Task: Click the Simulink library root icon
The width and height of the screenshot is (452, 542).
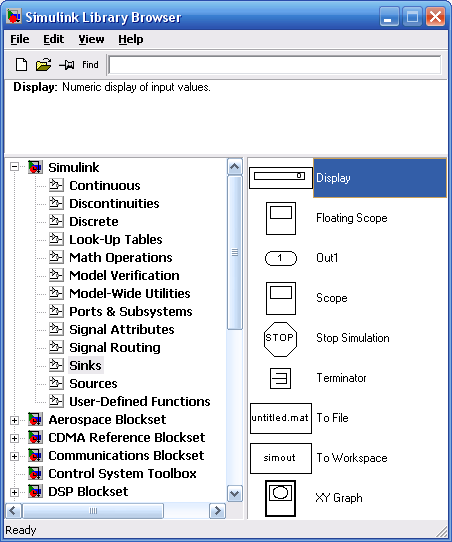Action: tap(35, 167)
